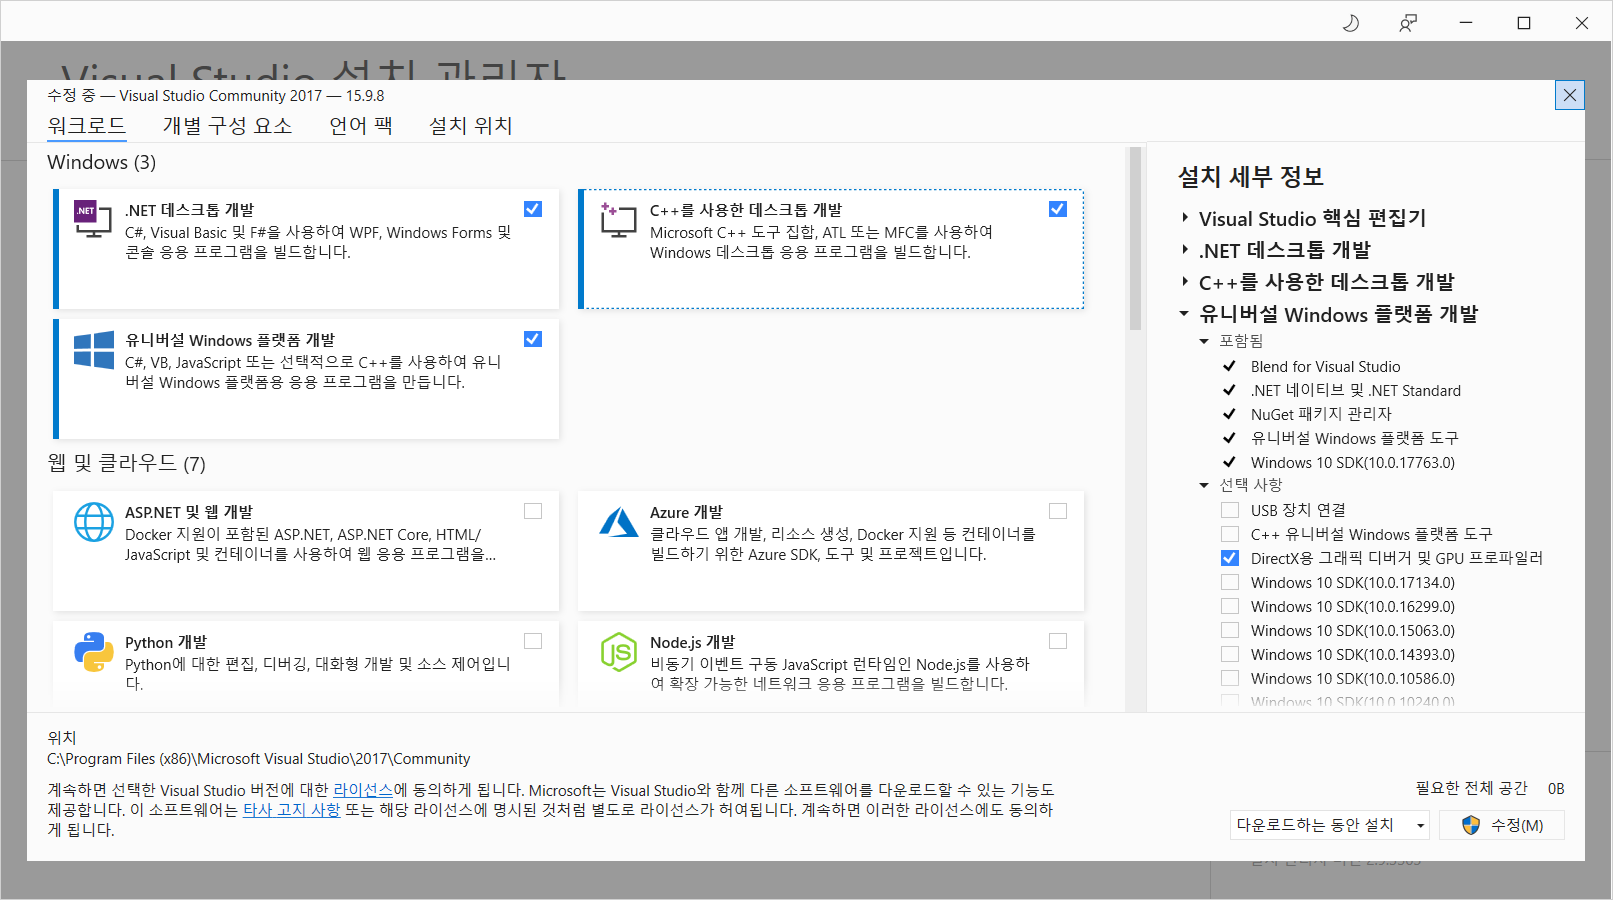Check Windows 10 SDK(10.0.14393.0) option
1613x900 pixels.
coord(1230,654)
